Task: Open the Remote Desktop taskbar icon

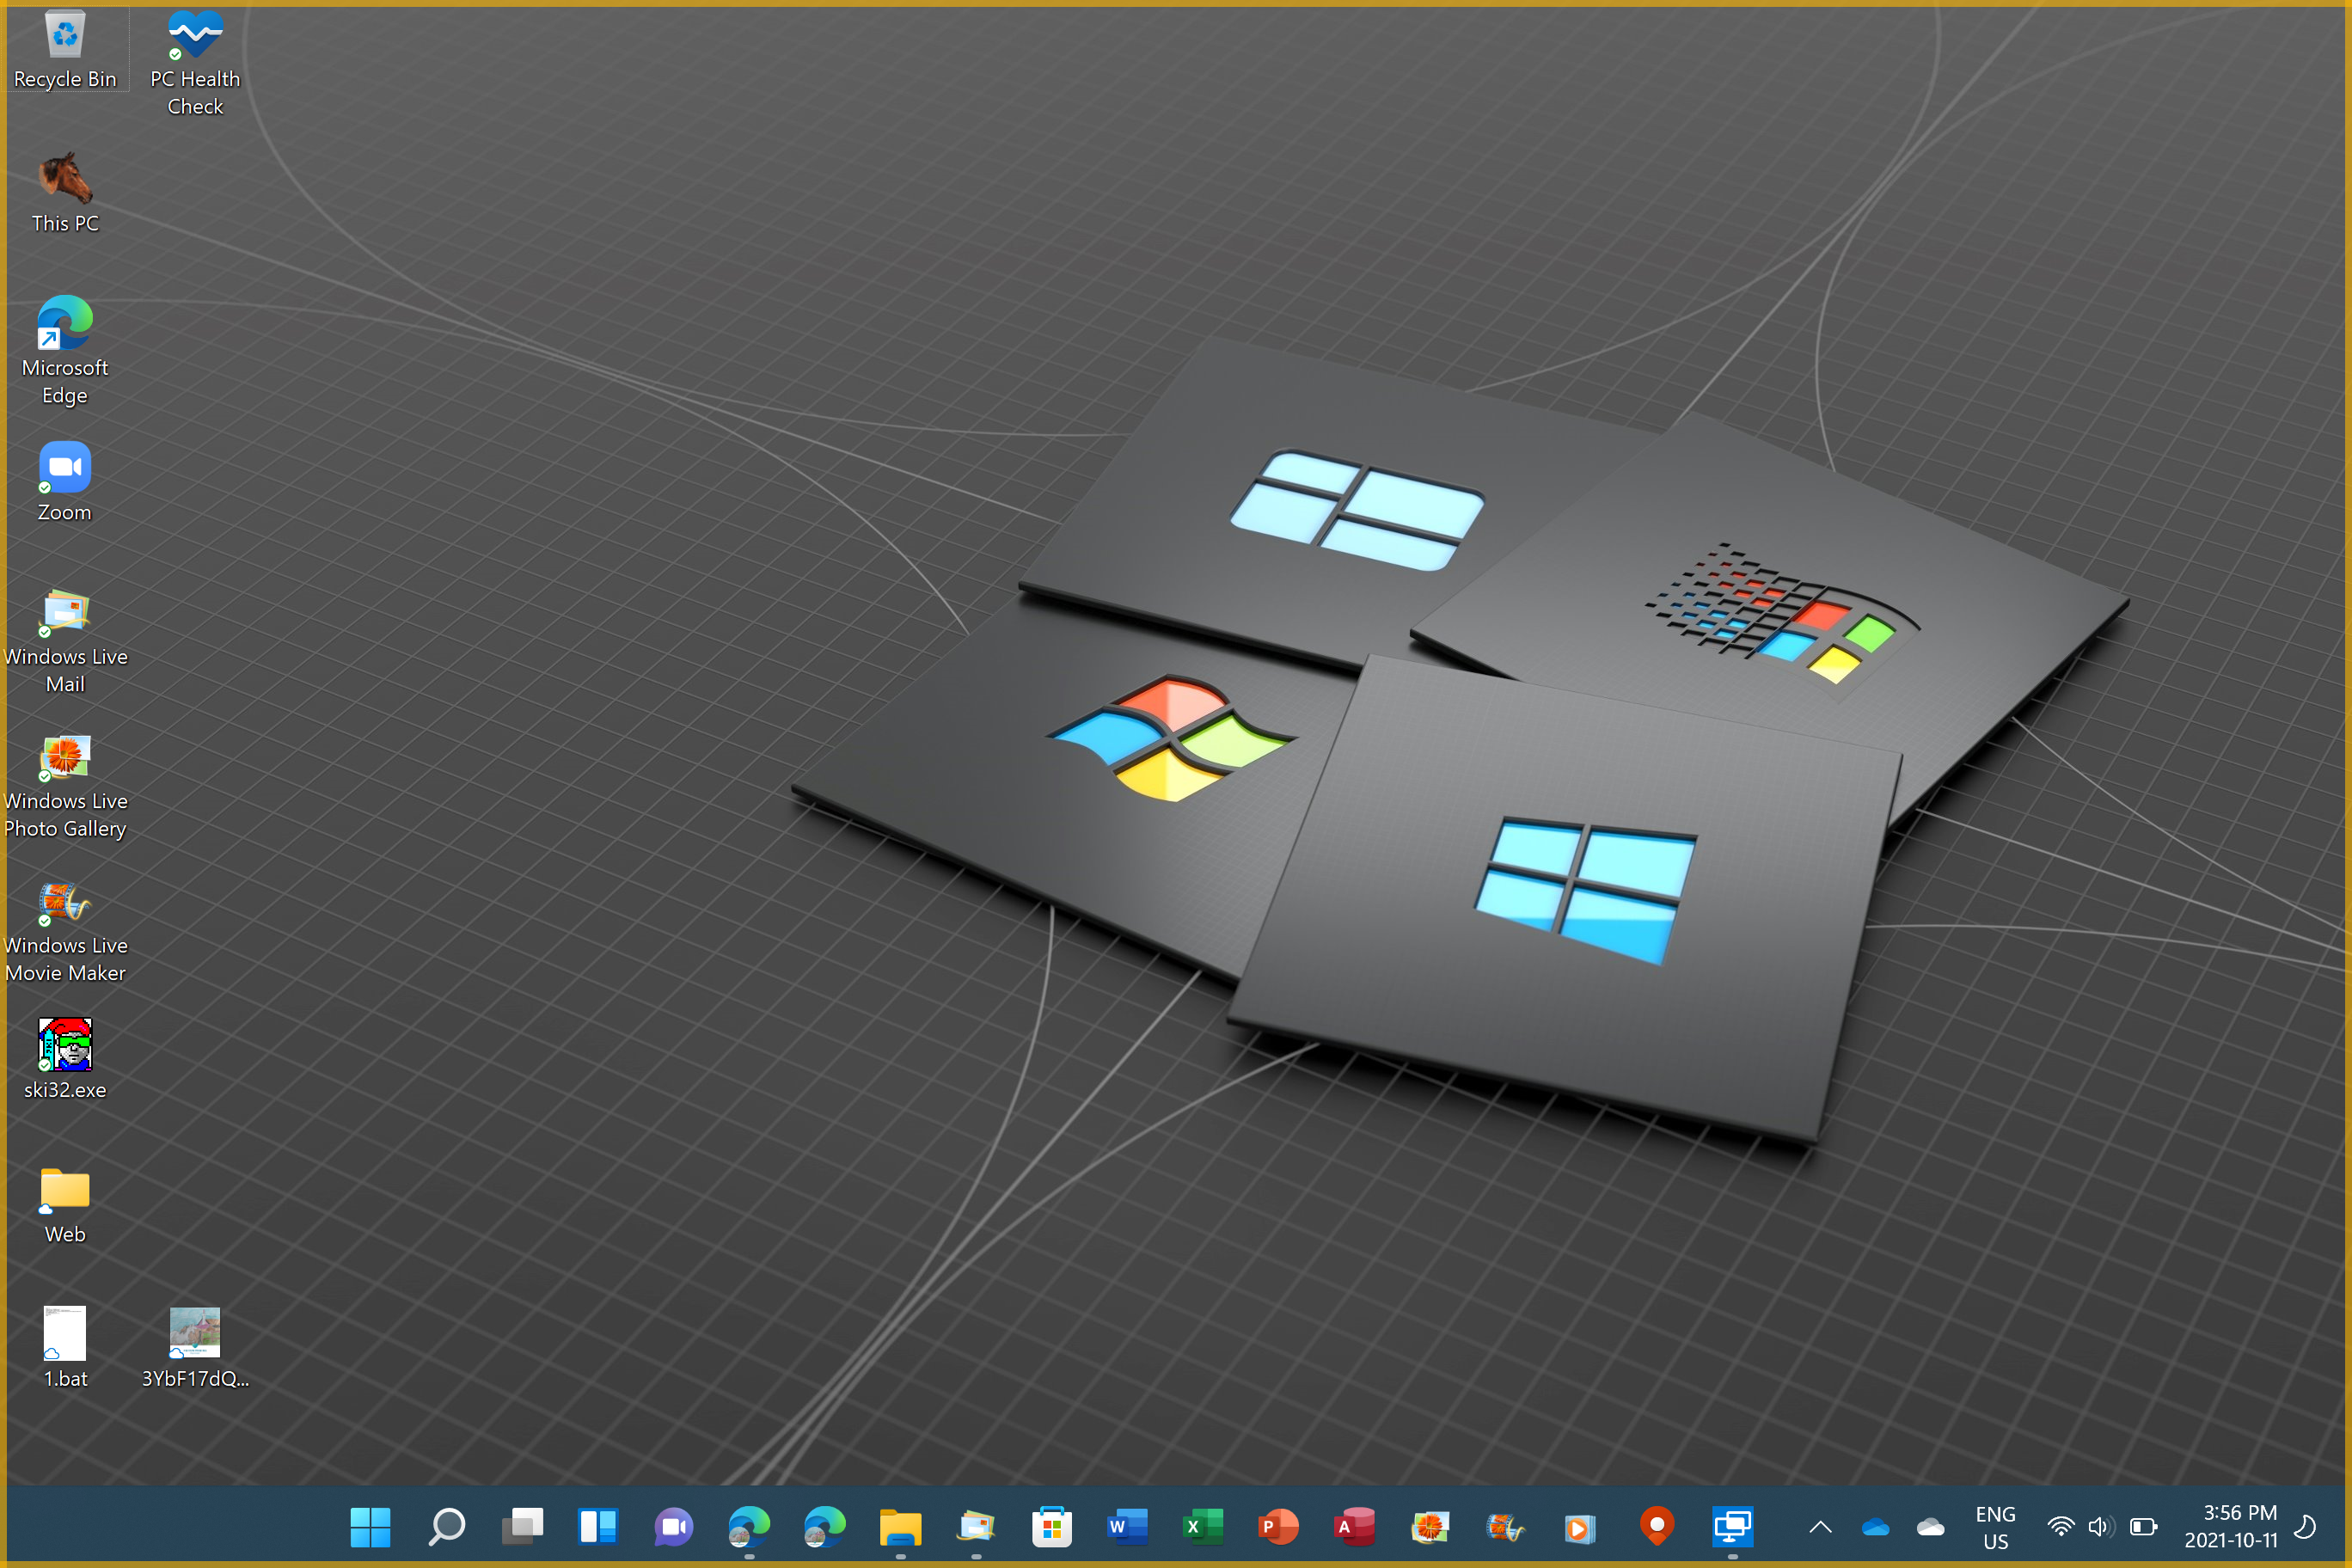Action: pyautogui.click(x=1733, y=1527)
